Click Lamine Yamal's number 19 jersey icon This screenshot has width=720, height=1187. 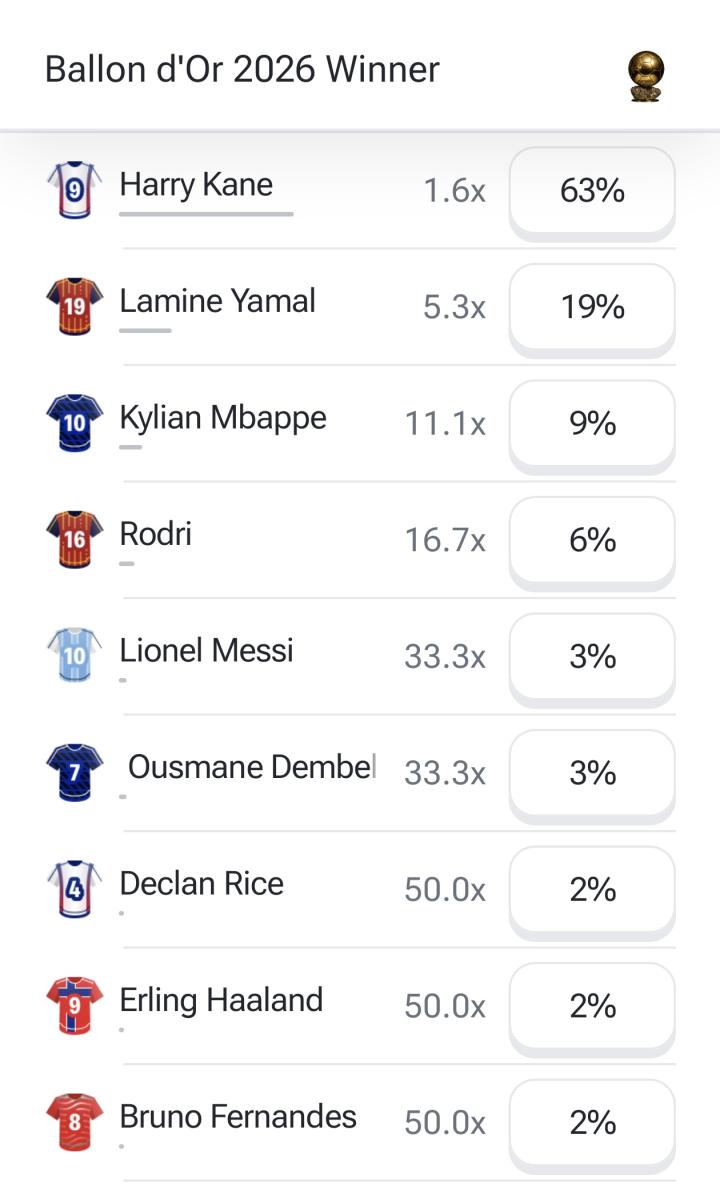[x=74, y=306]
